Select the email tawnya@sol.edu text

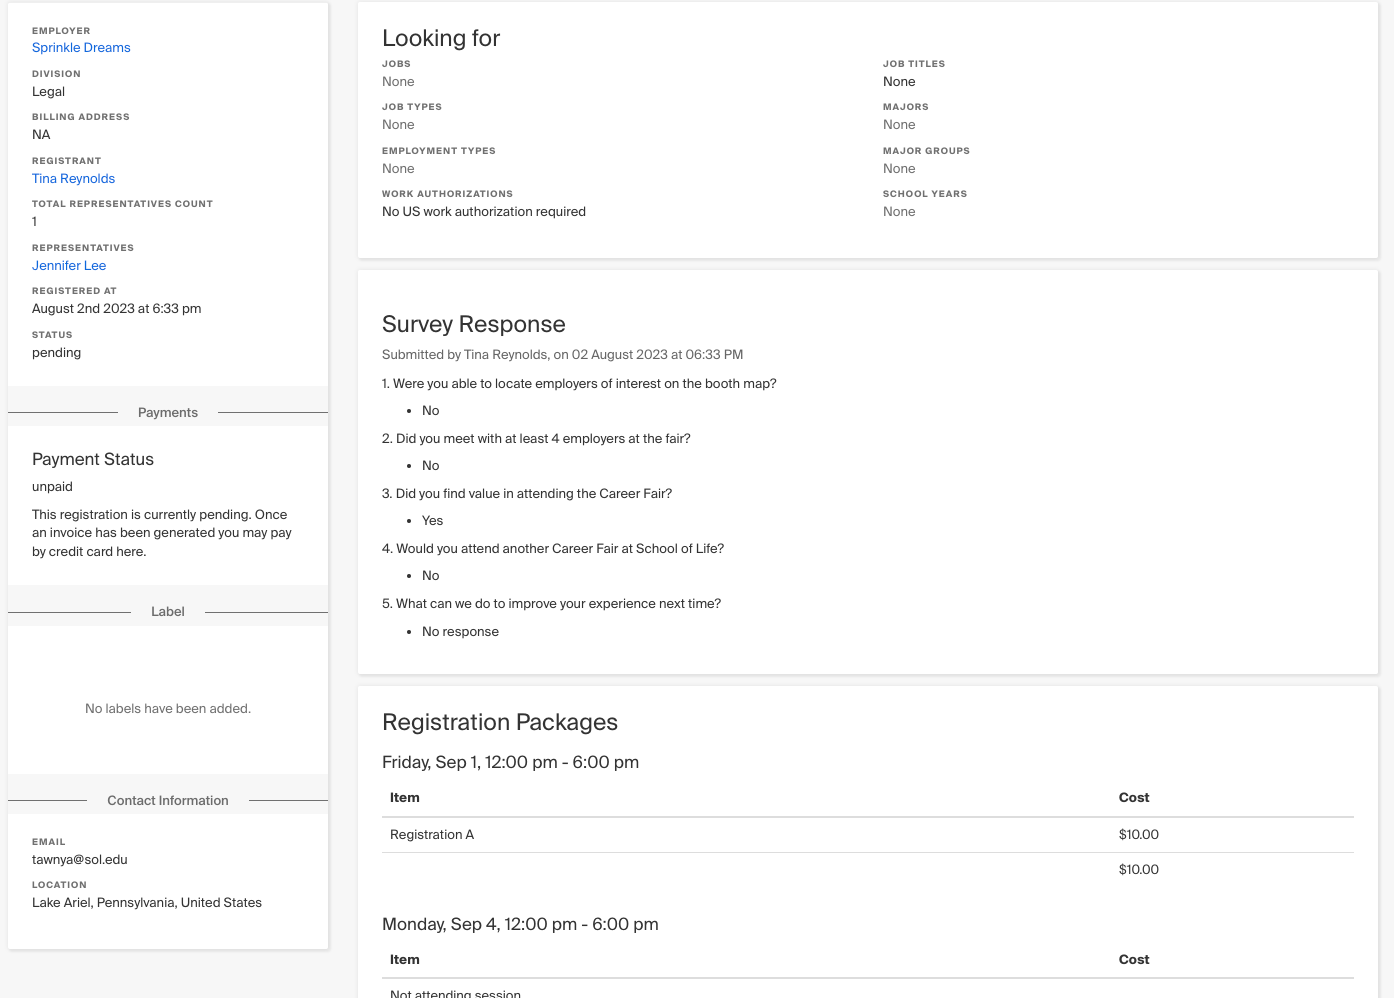(80, 860)
